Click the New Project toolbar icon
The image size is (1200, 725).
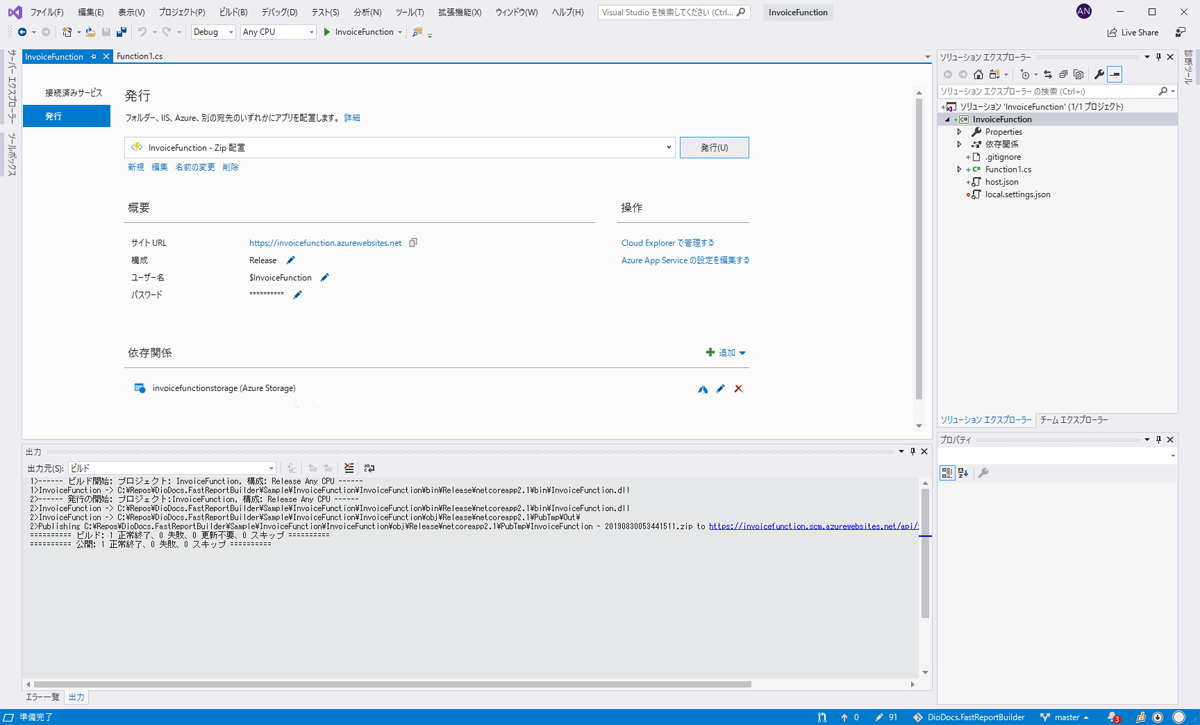(x=67, y=32)
